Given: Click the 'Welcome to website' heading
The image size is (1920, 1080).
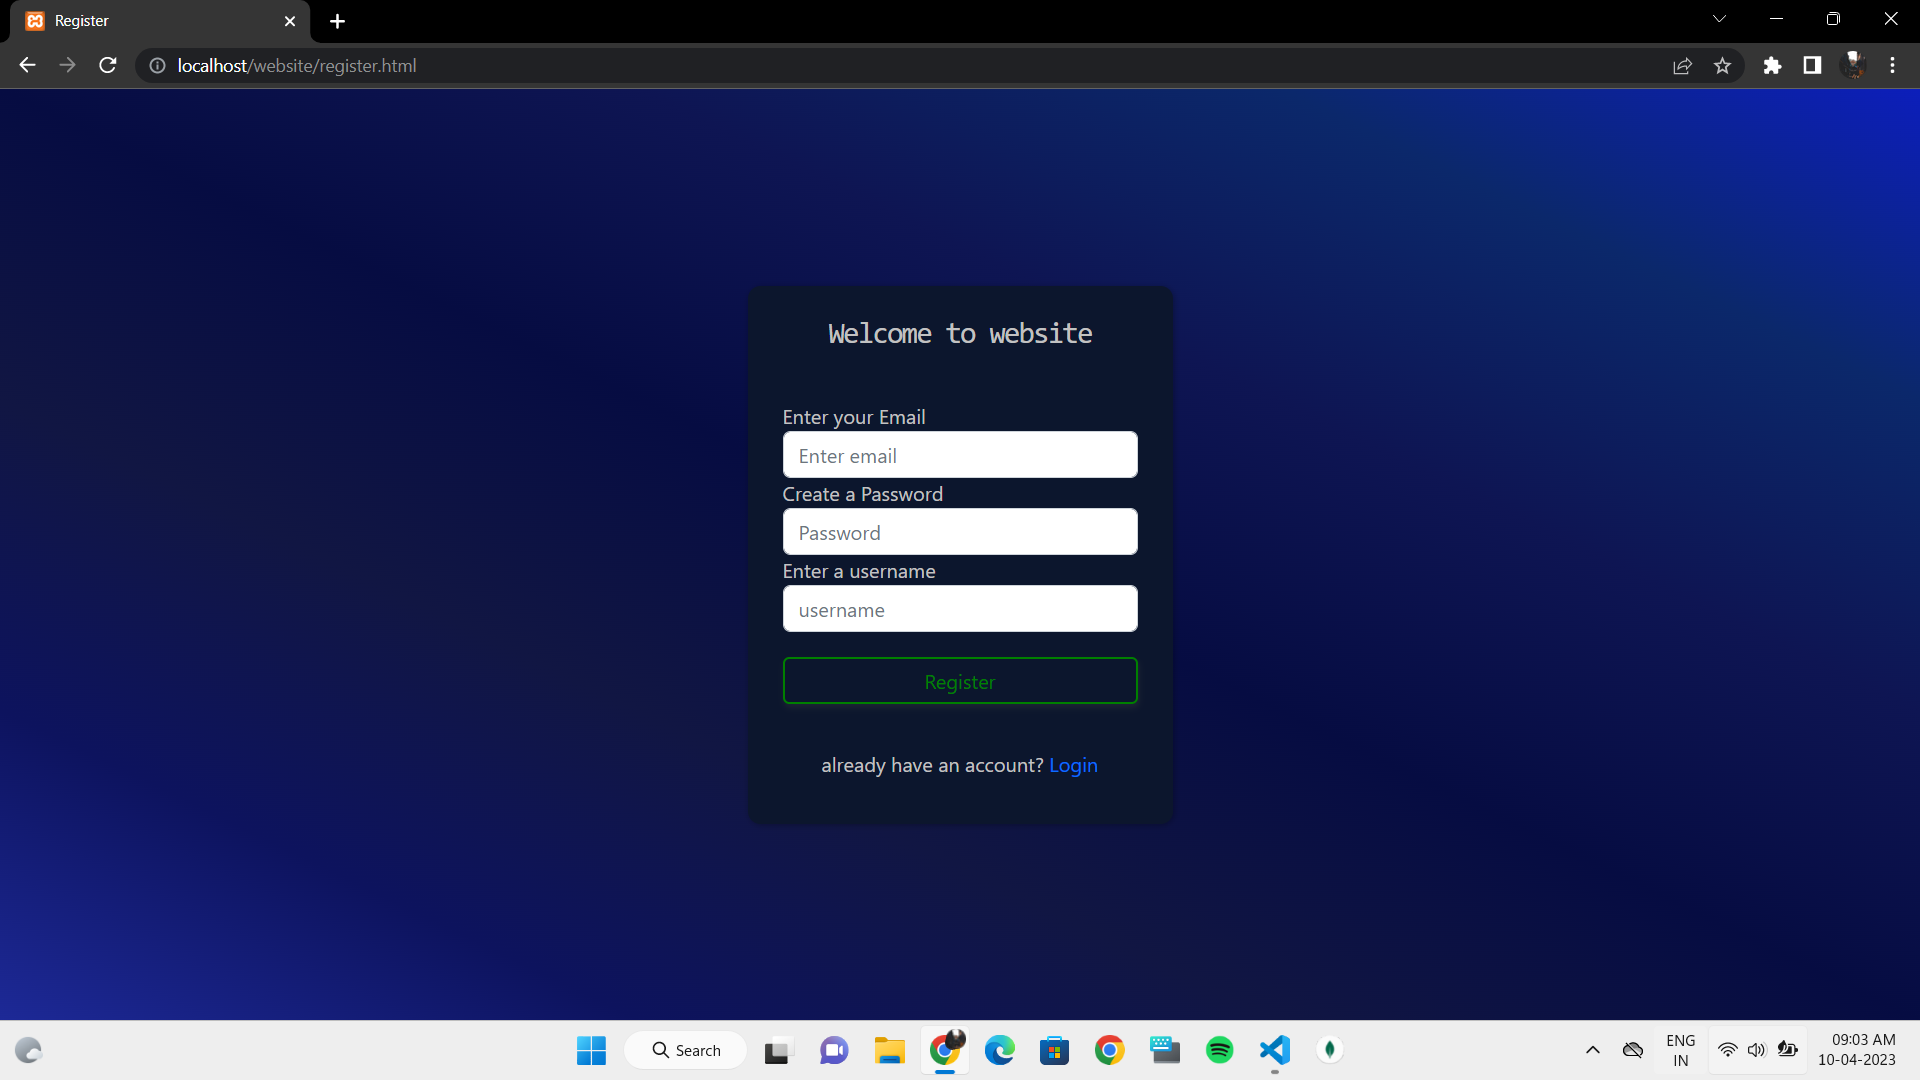Looking at the screenshot, I should click(x=960, y=333).
